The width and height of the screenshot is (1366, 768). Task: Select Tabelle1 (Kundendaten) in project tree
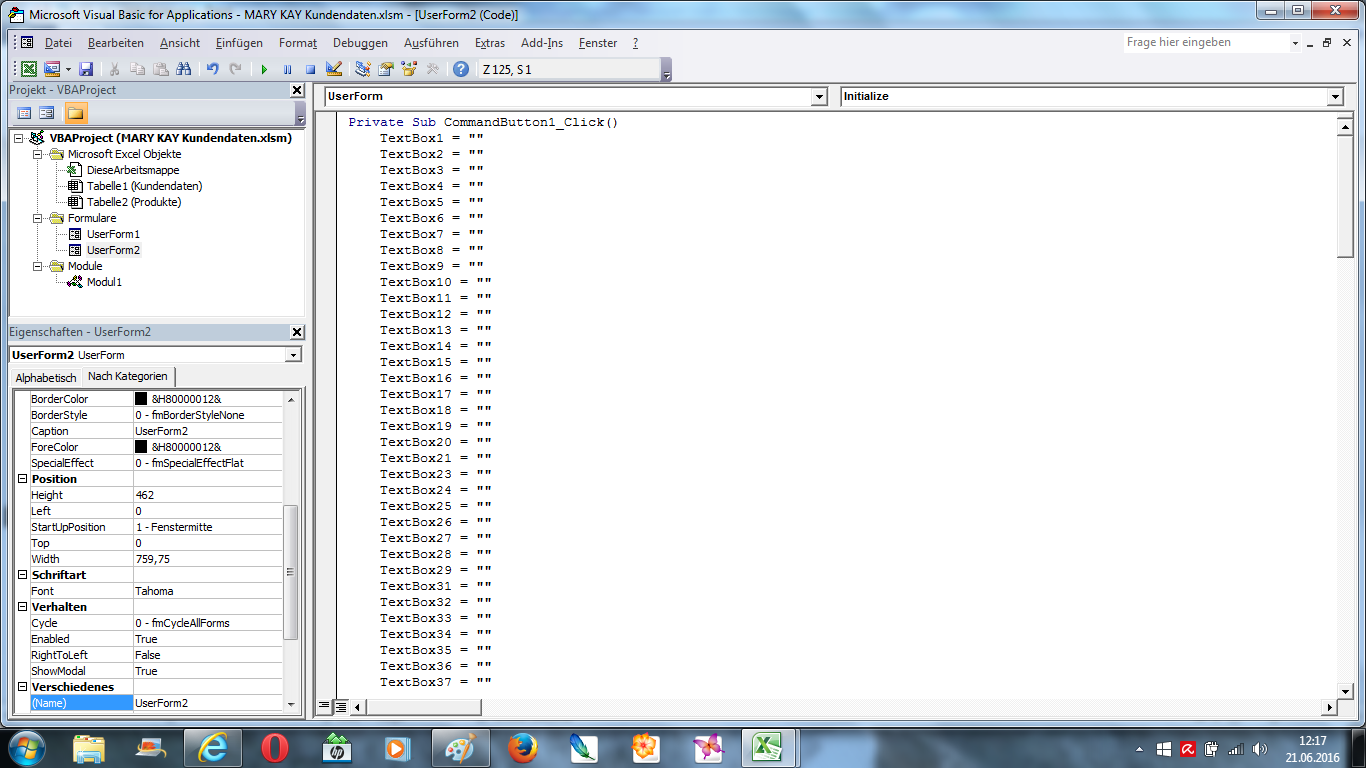pos(144,186)
